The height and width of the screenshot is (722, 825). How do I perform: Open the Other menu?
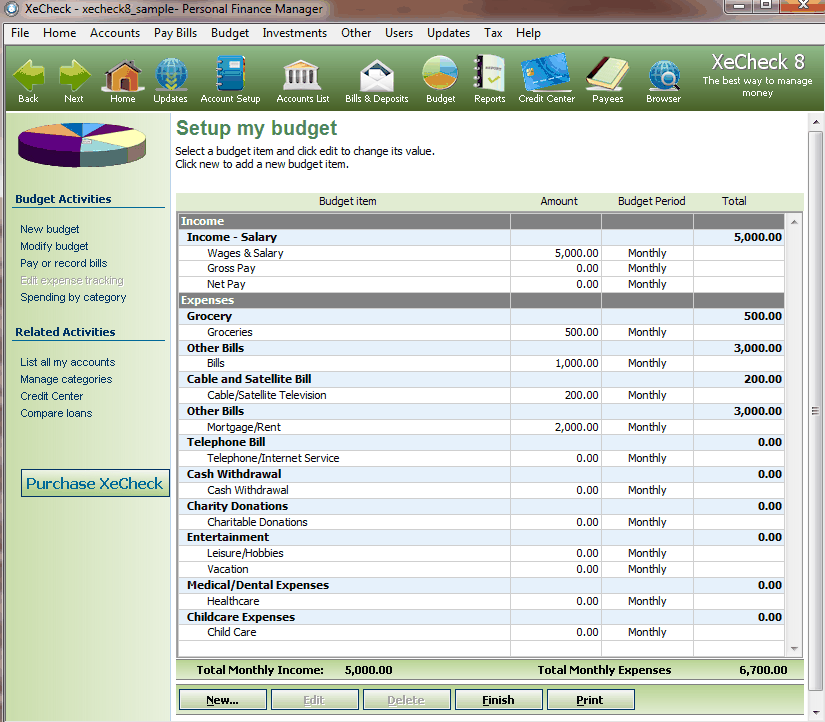[x=356, y=33]
